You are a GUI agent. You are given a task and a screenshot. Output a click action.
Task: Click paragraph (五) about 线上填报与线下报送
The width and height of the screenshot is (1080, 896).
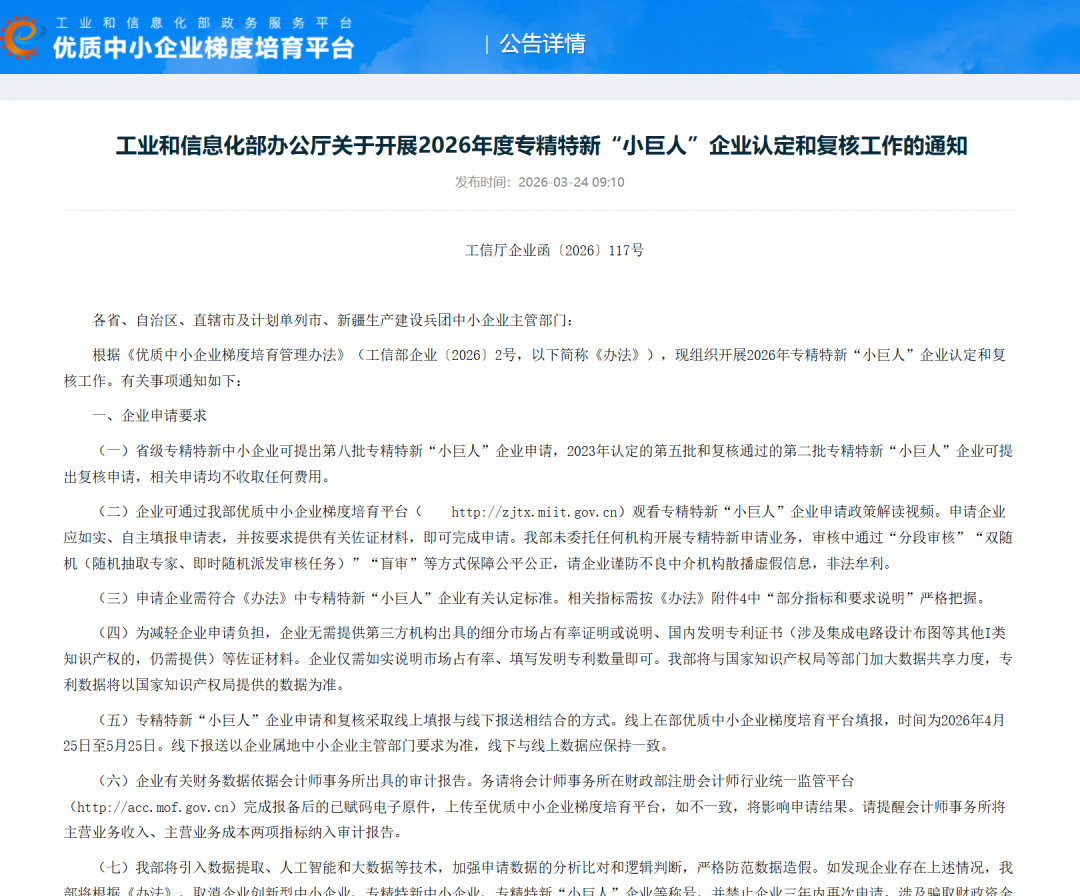coord(535,732)
